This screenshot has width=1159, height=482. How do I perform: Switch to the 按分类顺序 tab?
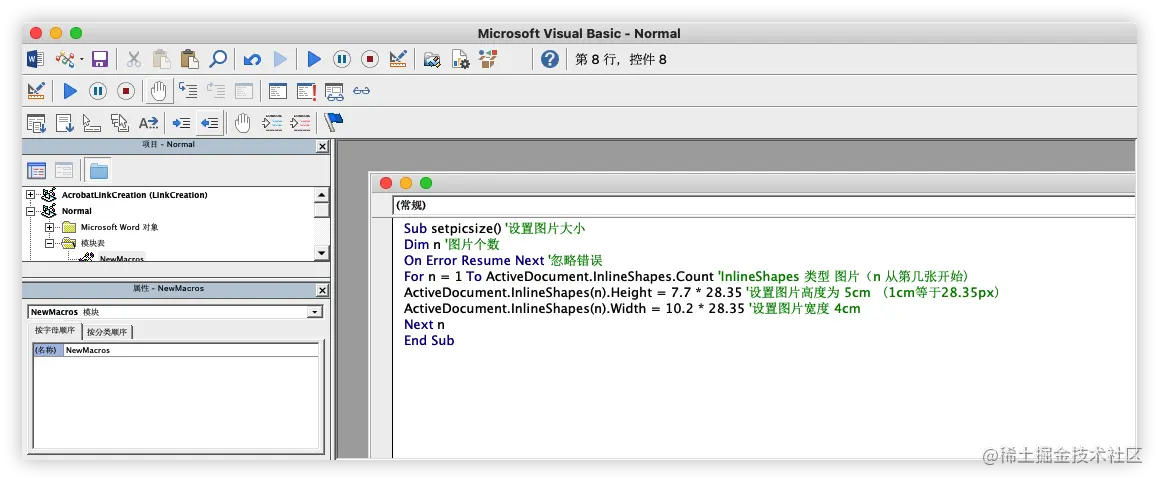(x=107, y=331)
